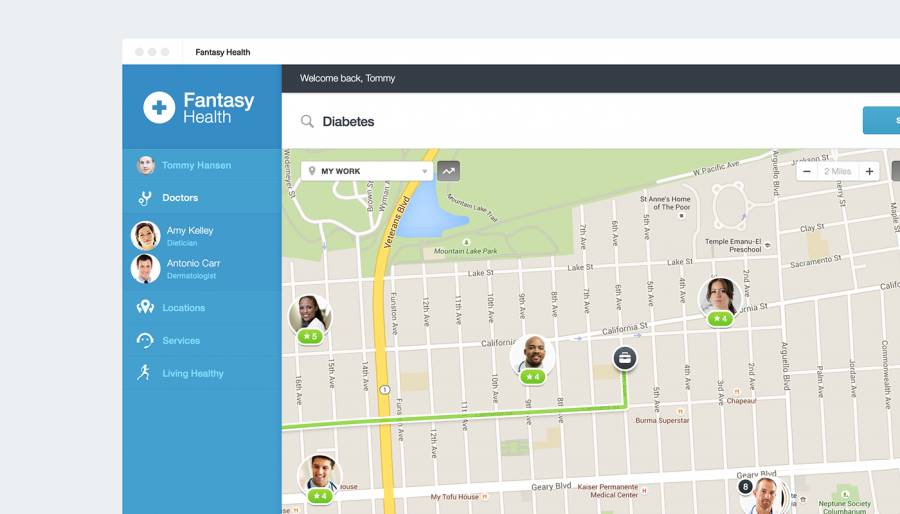The width and height of the screenshot is (900, 514).
Task: Open Tommy Hansen profile
Action: pyautogui.click(x=196, y=165)
